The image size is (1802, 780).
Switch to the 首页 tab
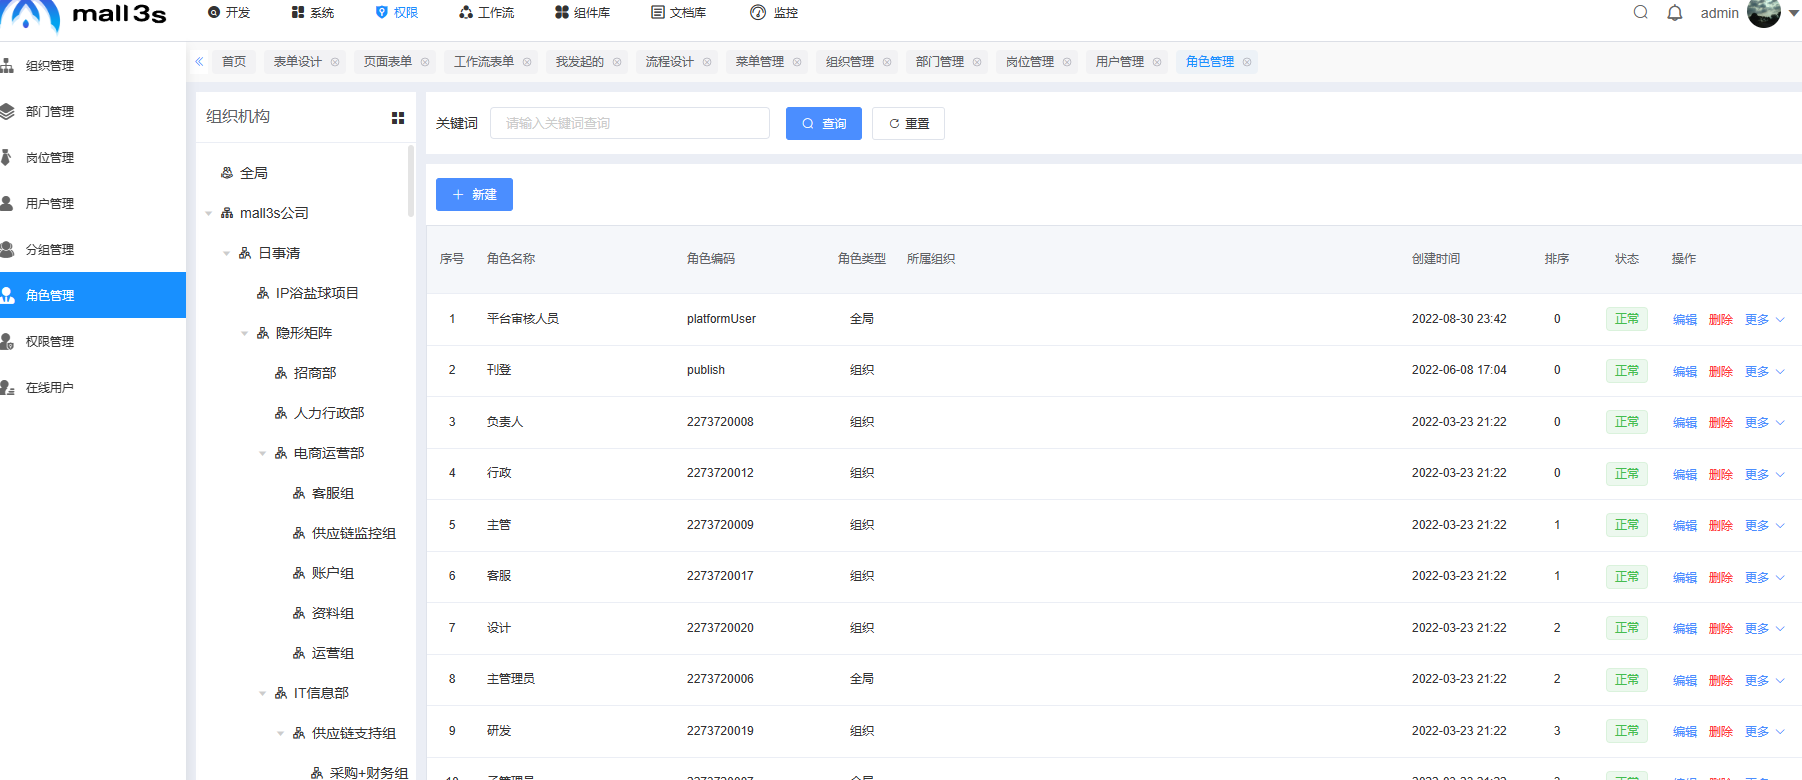click(234, 62)
